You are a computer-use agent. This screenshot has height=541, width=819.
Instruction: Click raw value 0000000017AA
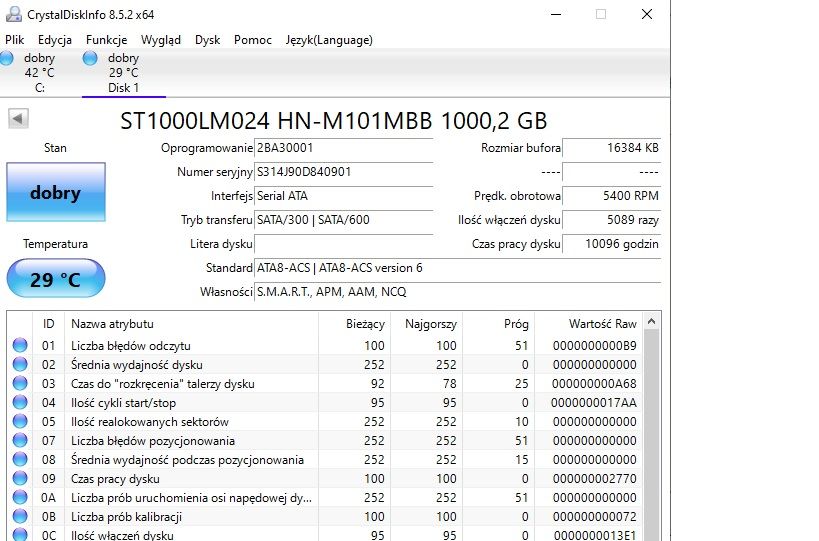point(594,402)
